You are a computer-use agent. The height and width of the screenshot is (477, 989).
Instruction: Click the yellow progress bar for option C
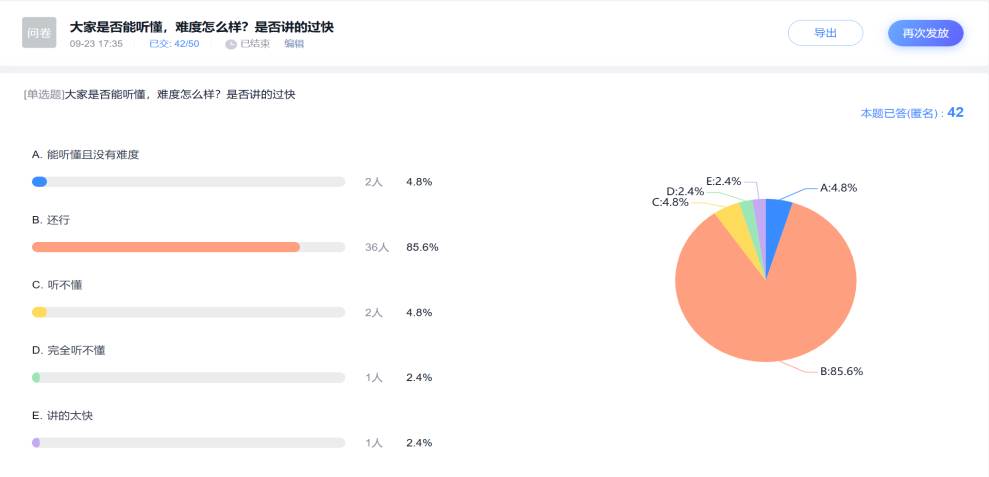coord(40,312)
